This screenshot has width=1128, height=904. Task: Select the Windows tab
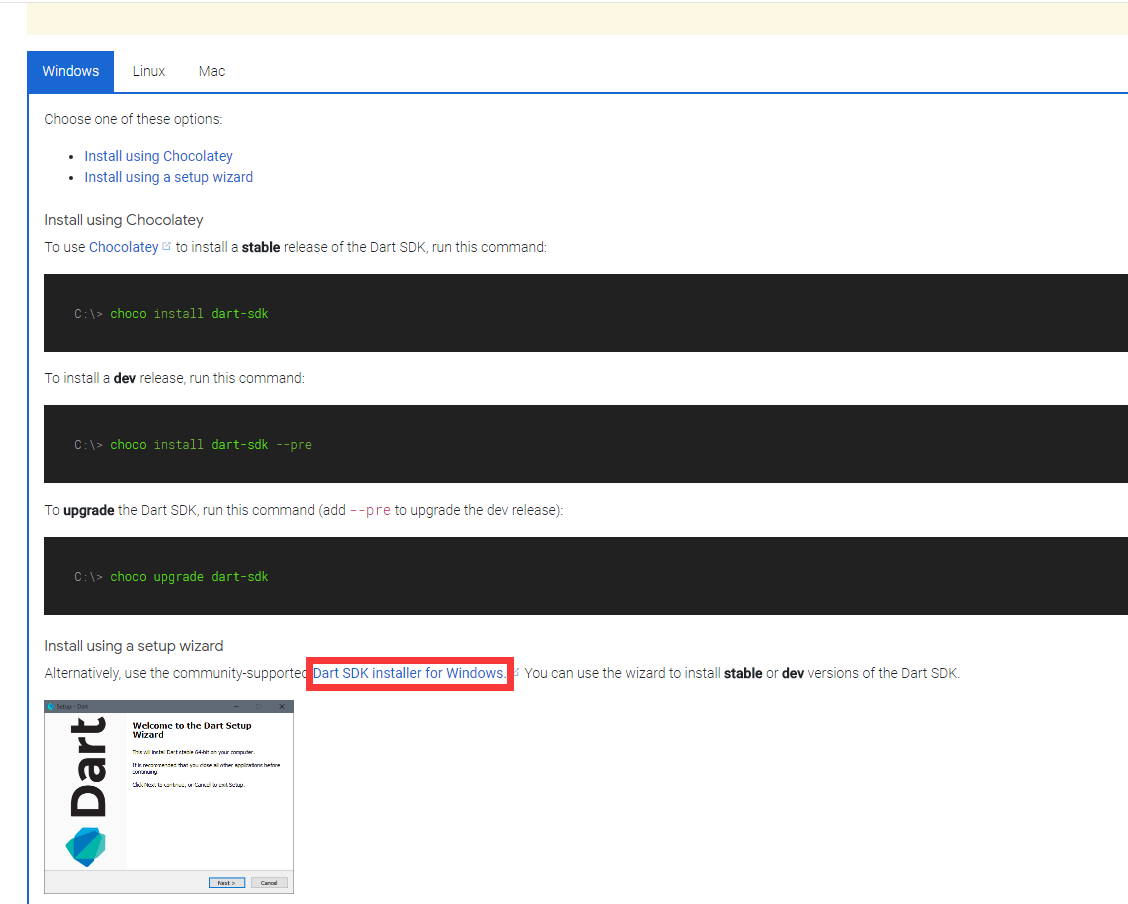click(x=70, y=71)
